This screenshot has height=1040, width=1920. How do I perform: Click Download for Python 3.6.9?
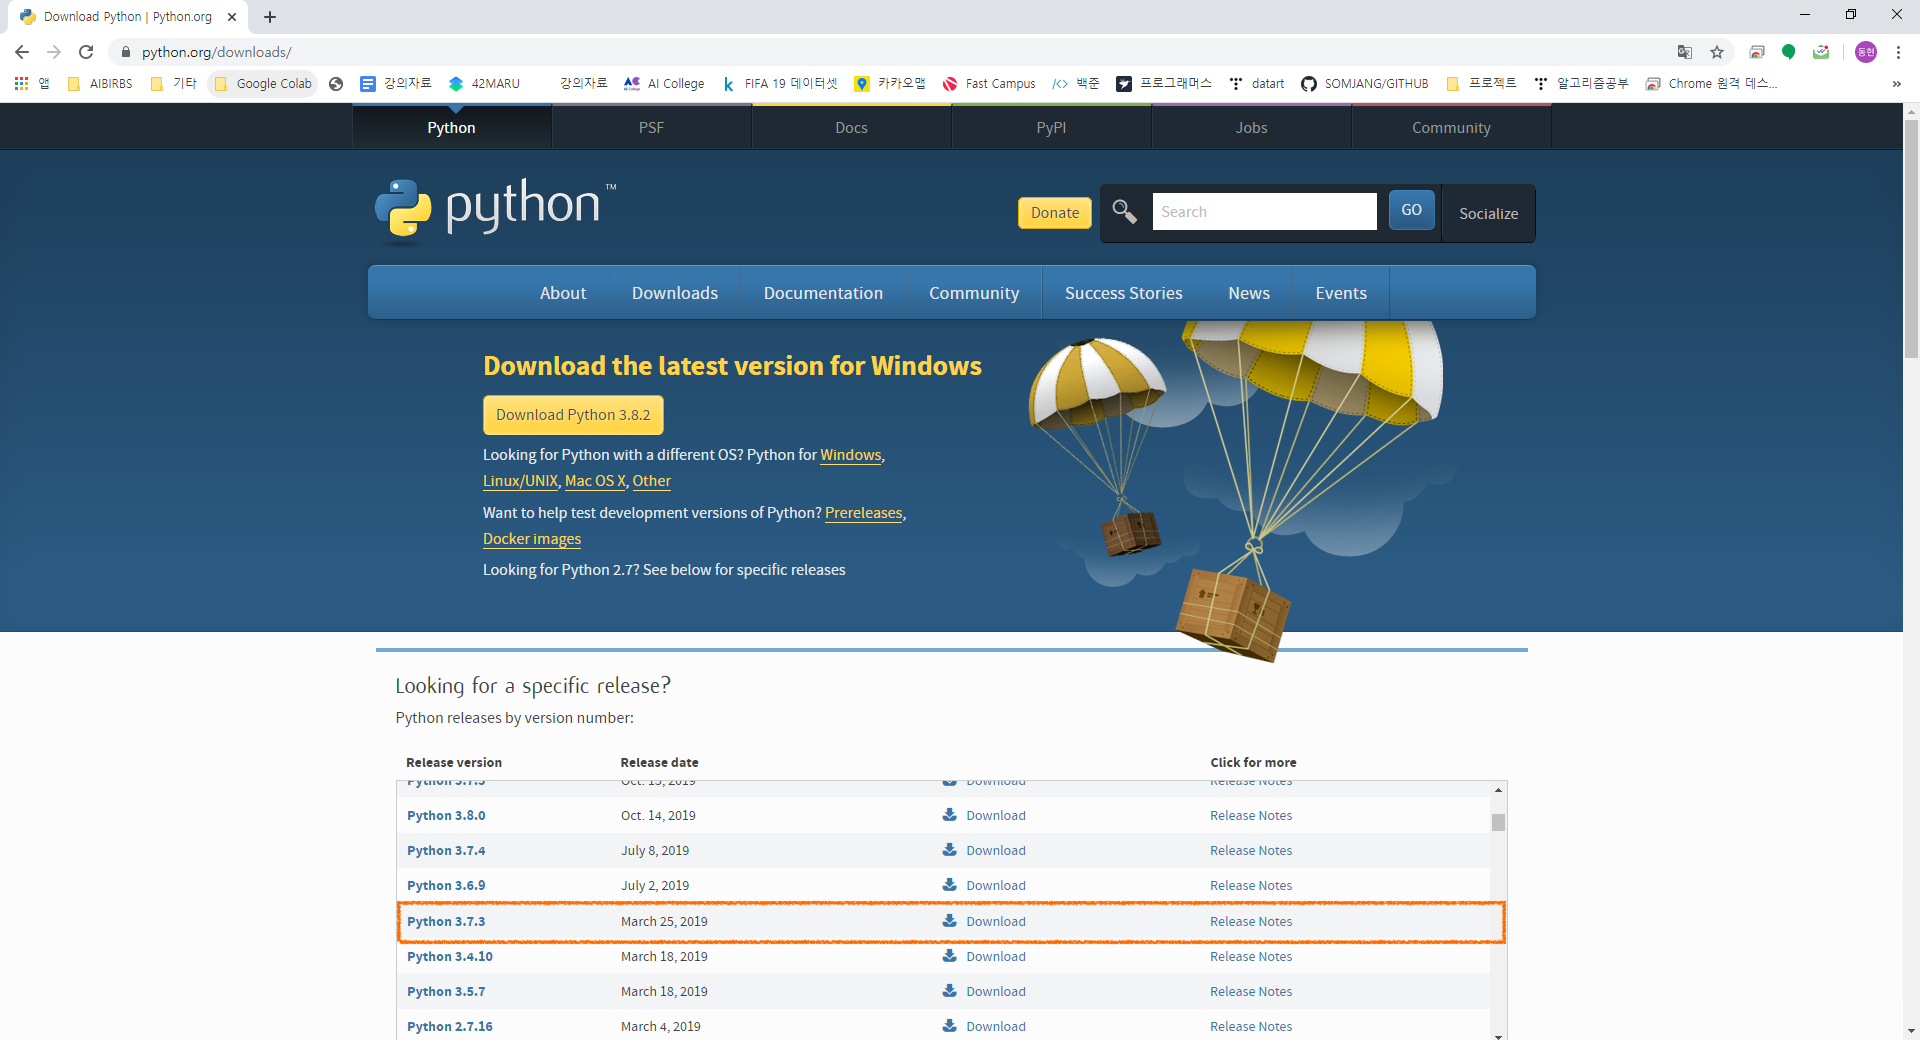996,885
